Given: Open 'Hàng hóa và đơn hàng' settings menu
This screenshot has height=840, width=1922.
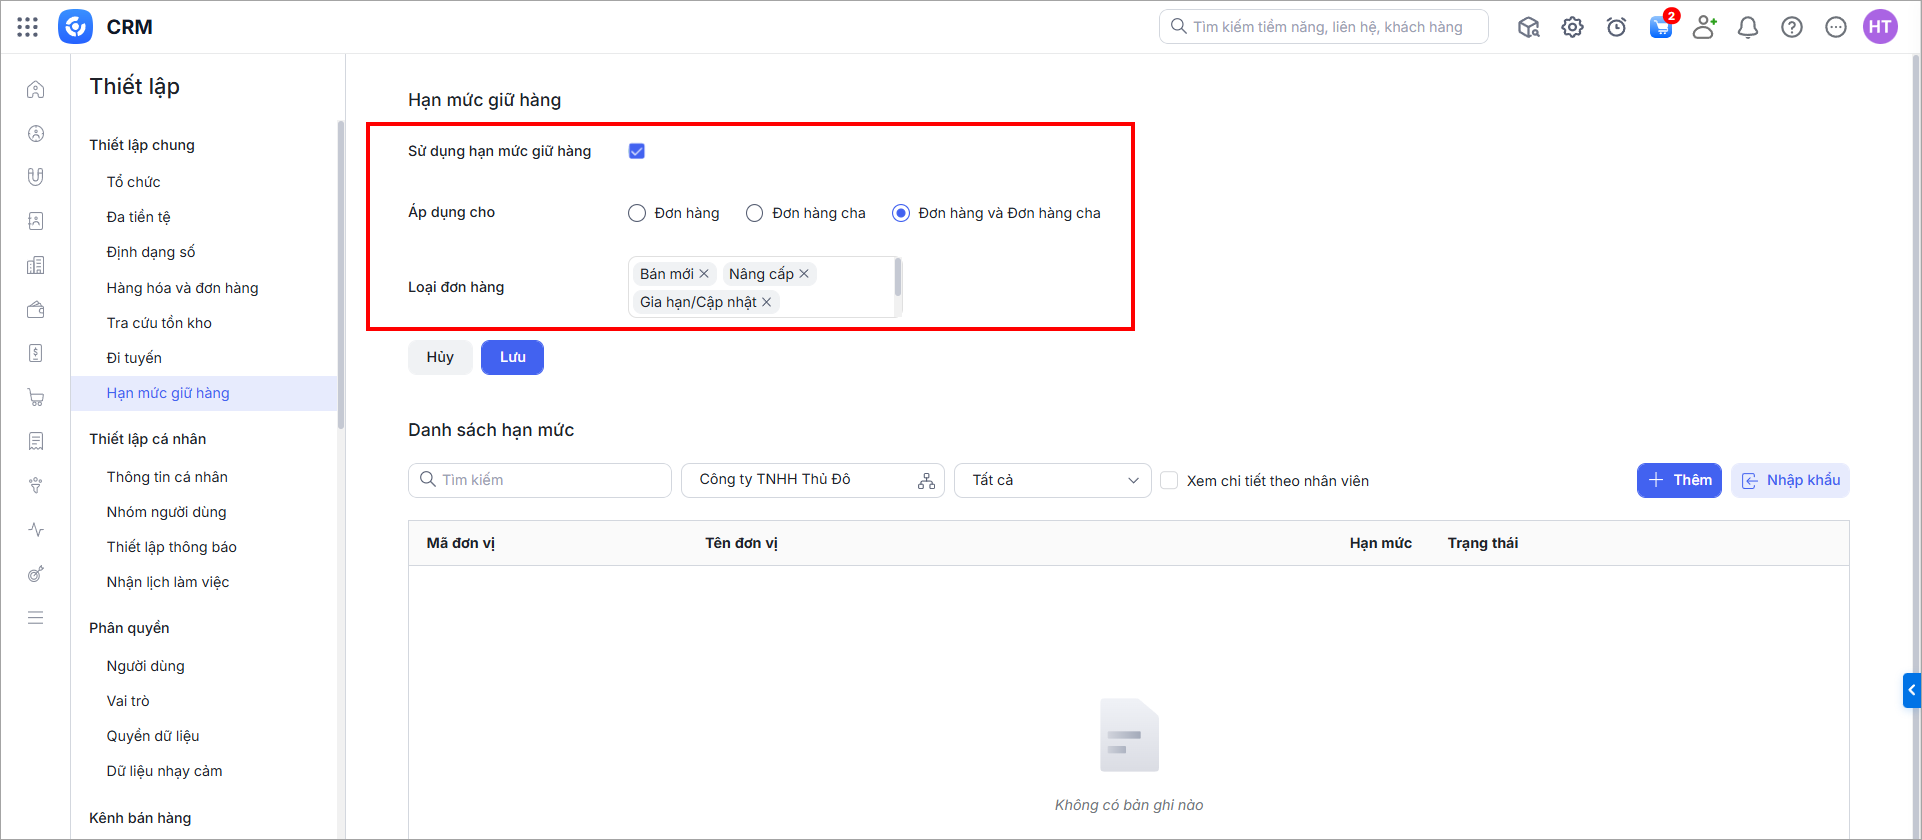Looking at the screenshot, I should (x=182, y=288).
